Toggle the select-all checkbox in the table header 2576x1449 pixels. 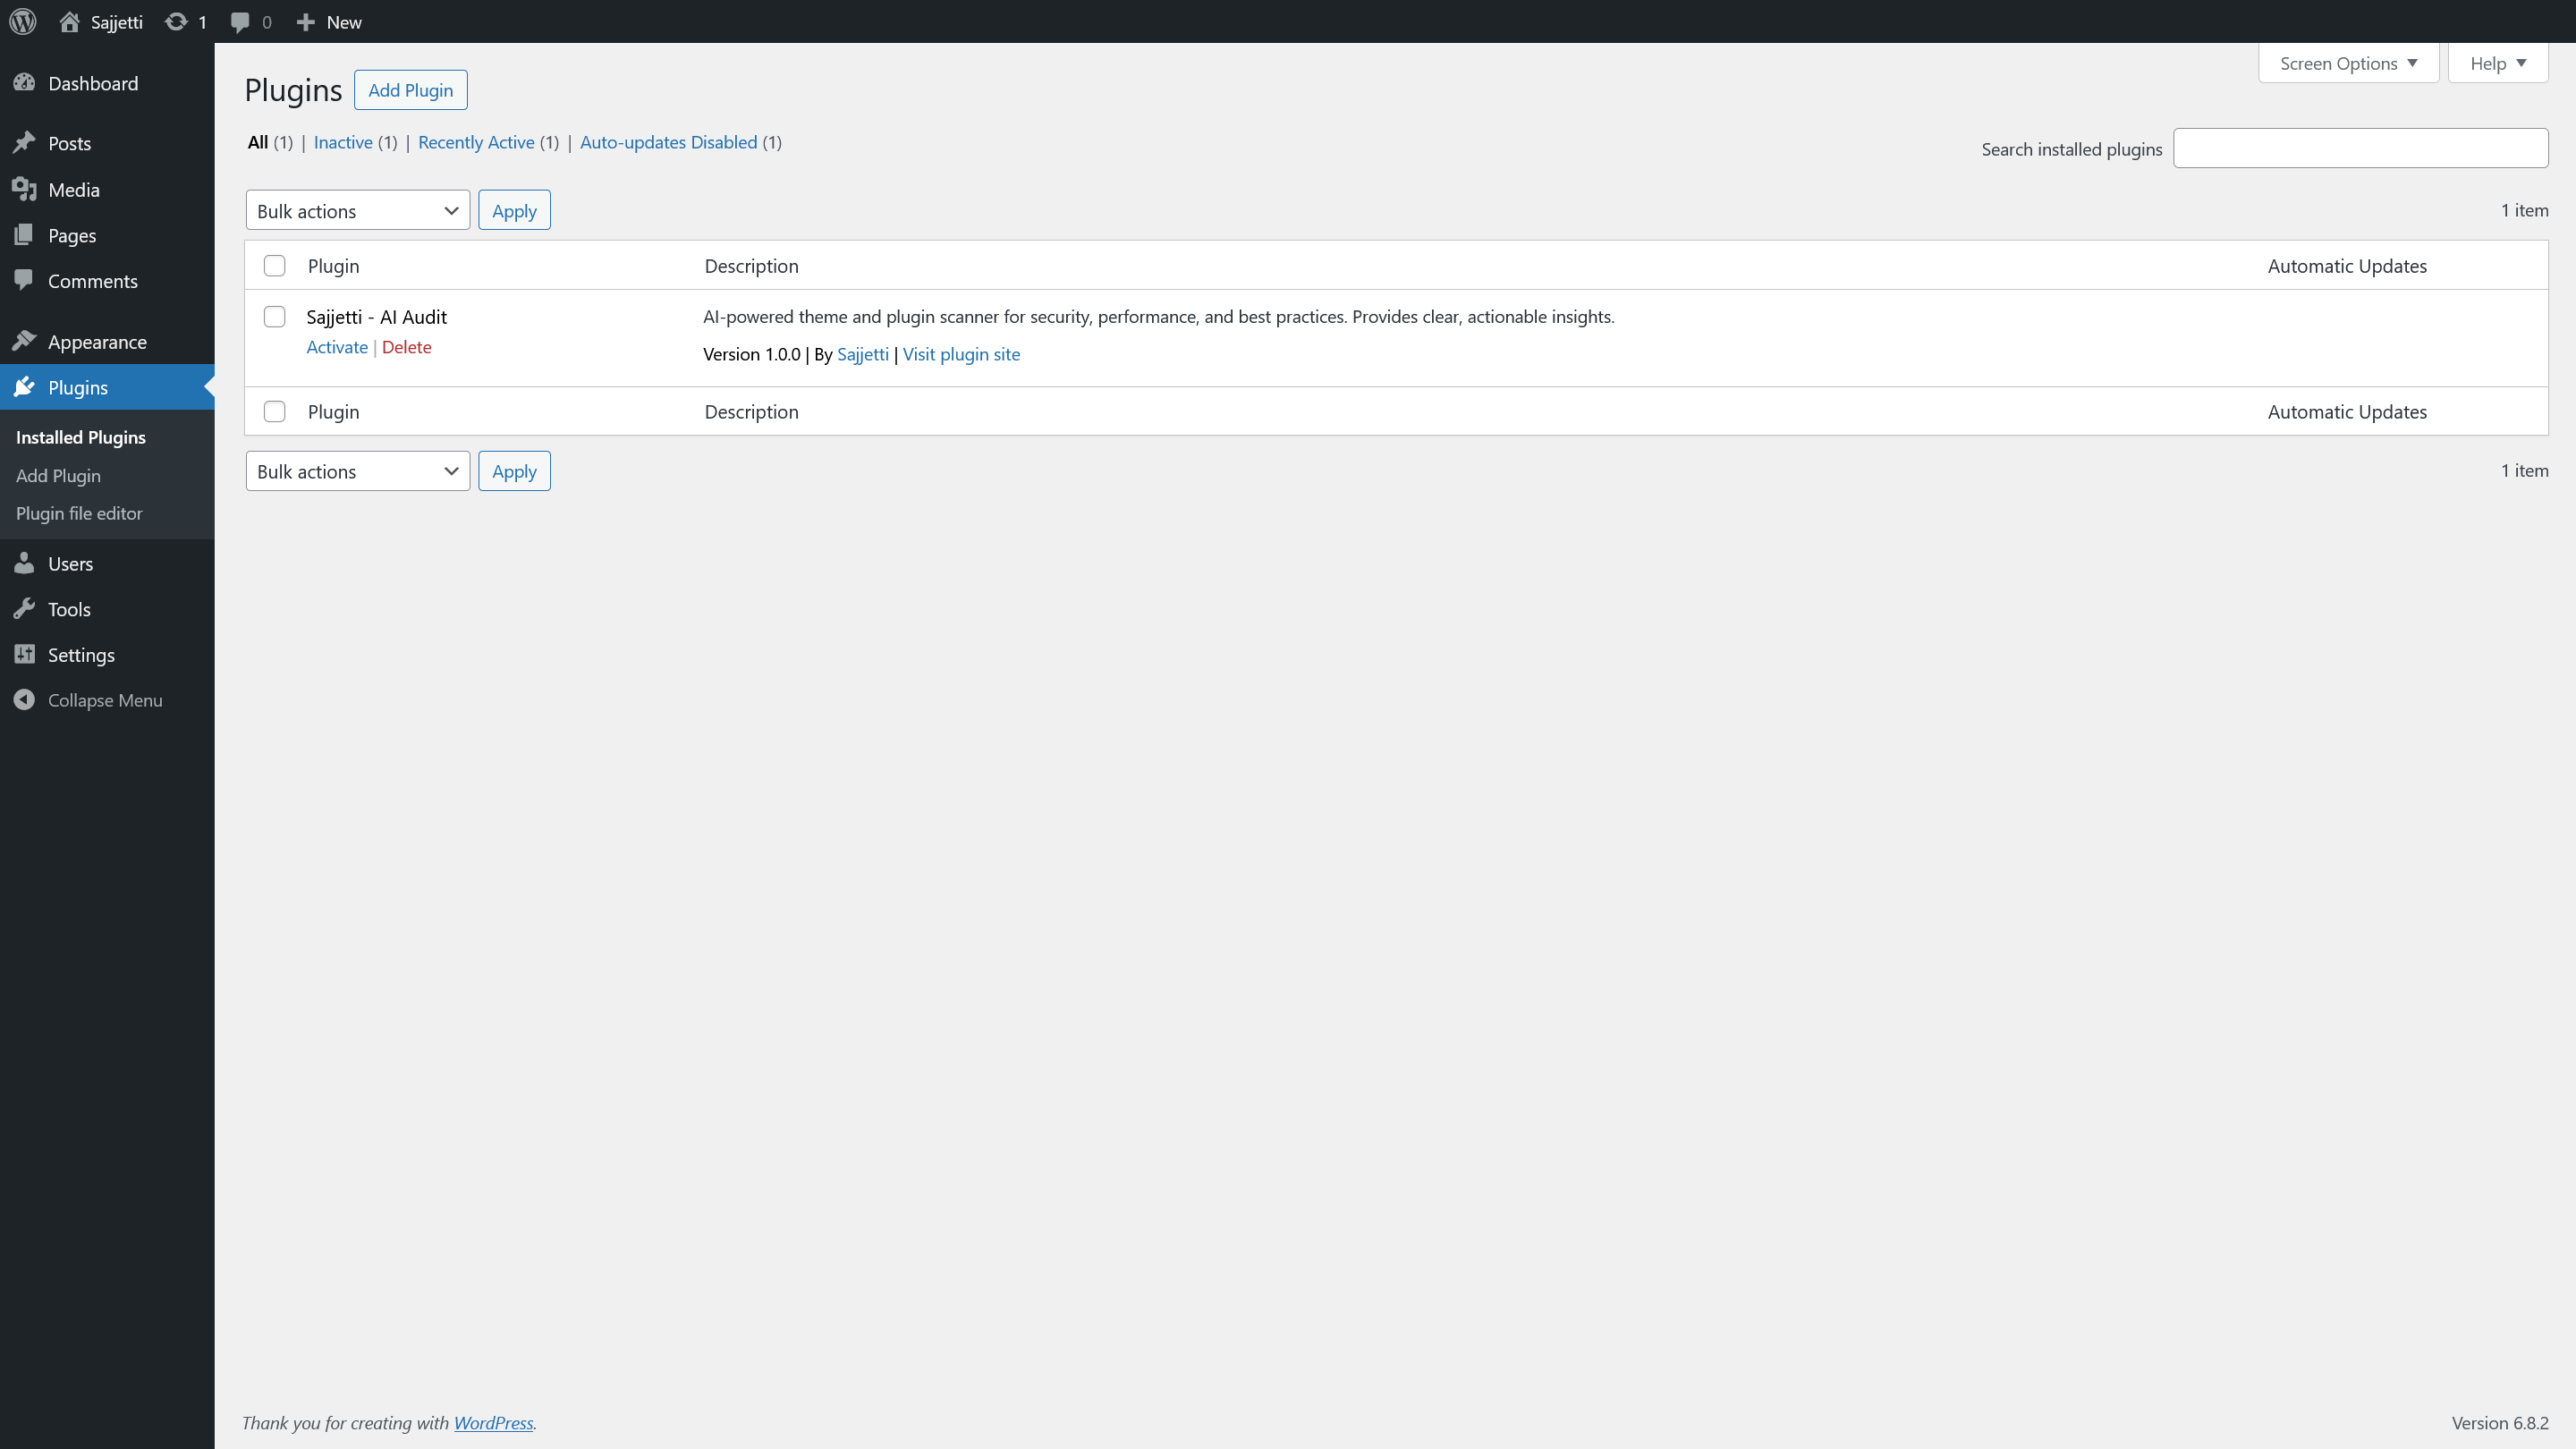(274, 266)
